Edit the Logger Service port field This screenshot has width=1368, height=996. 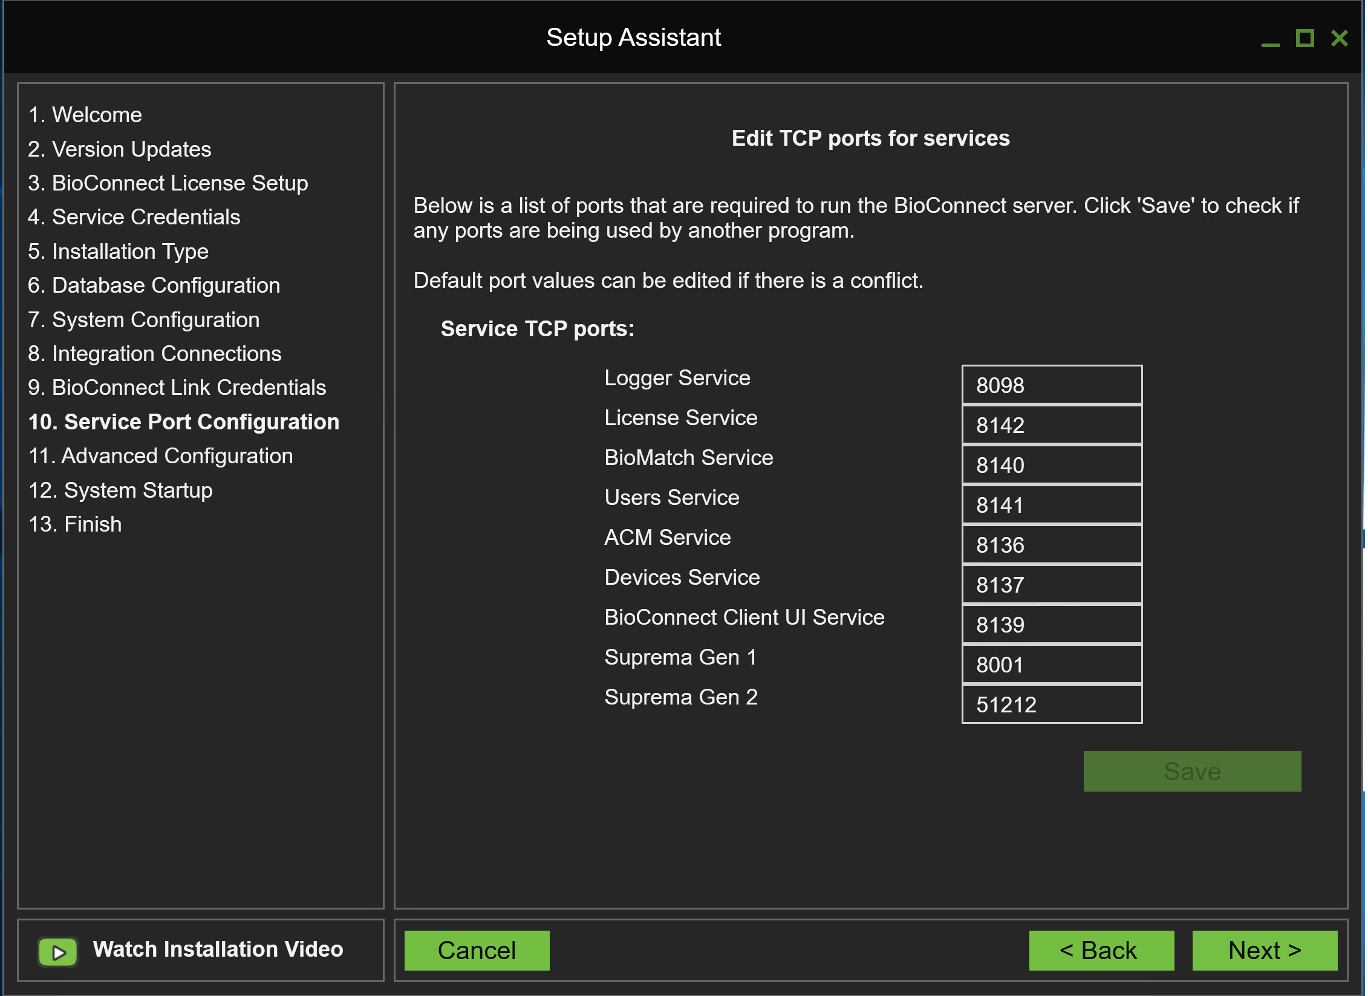click(x=1051, y=384)
